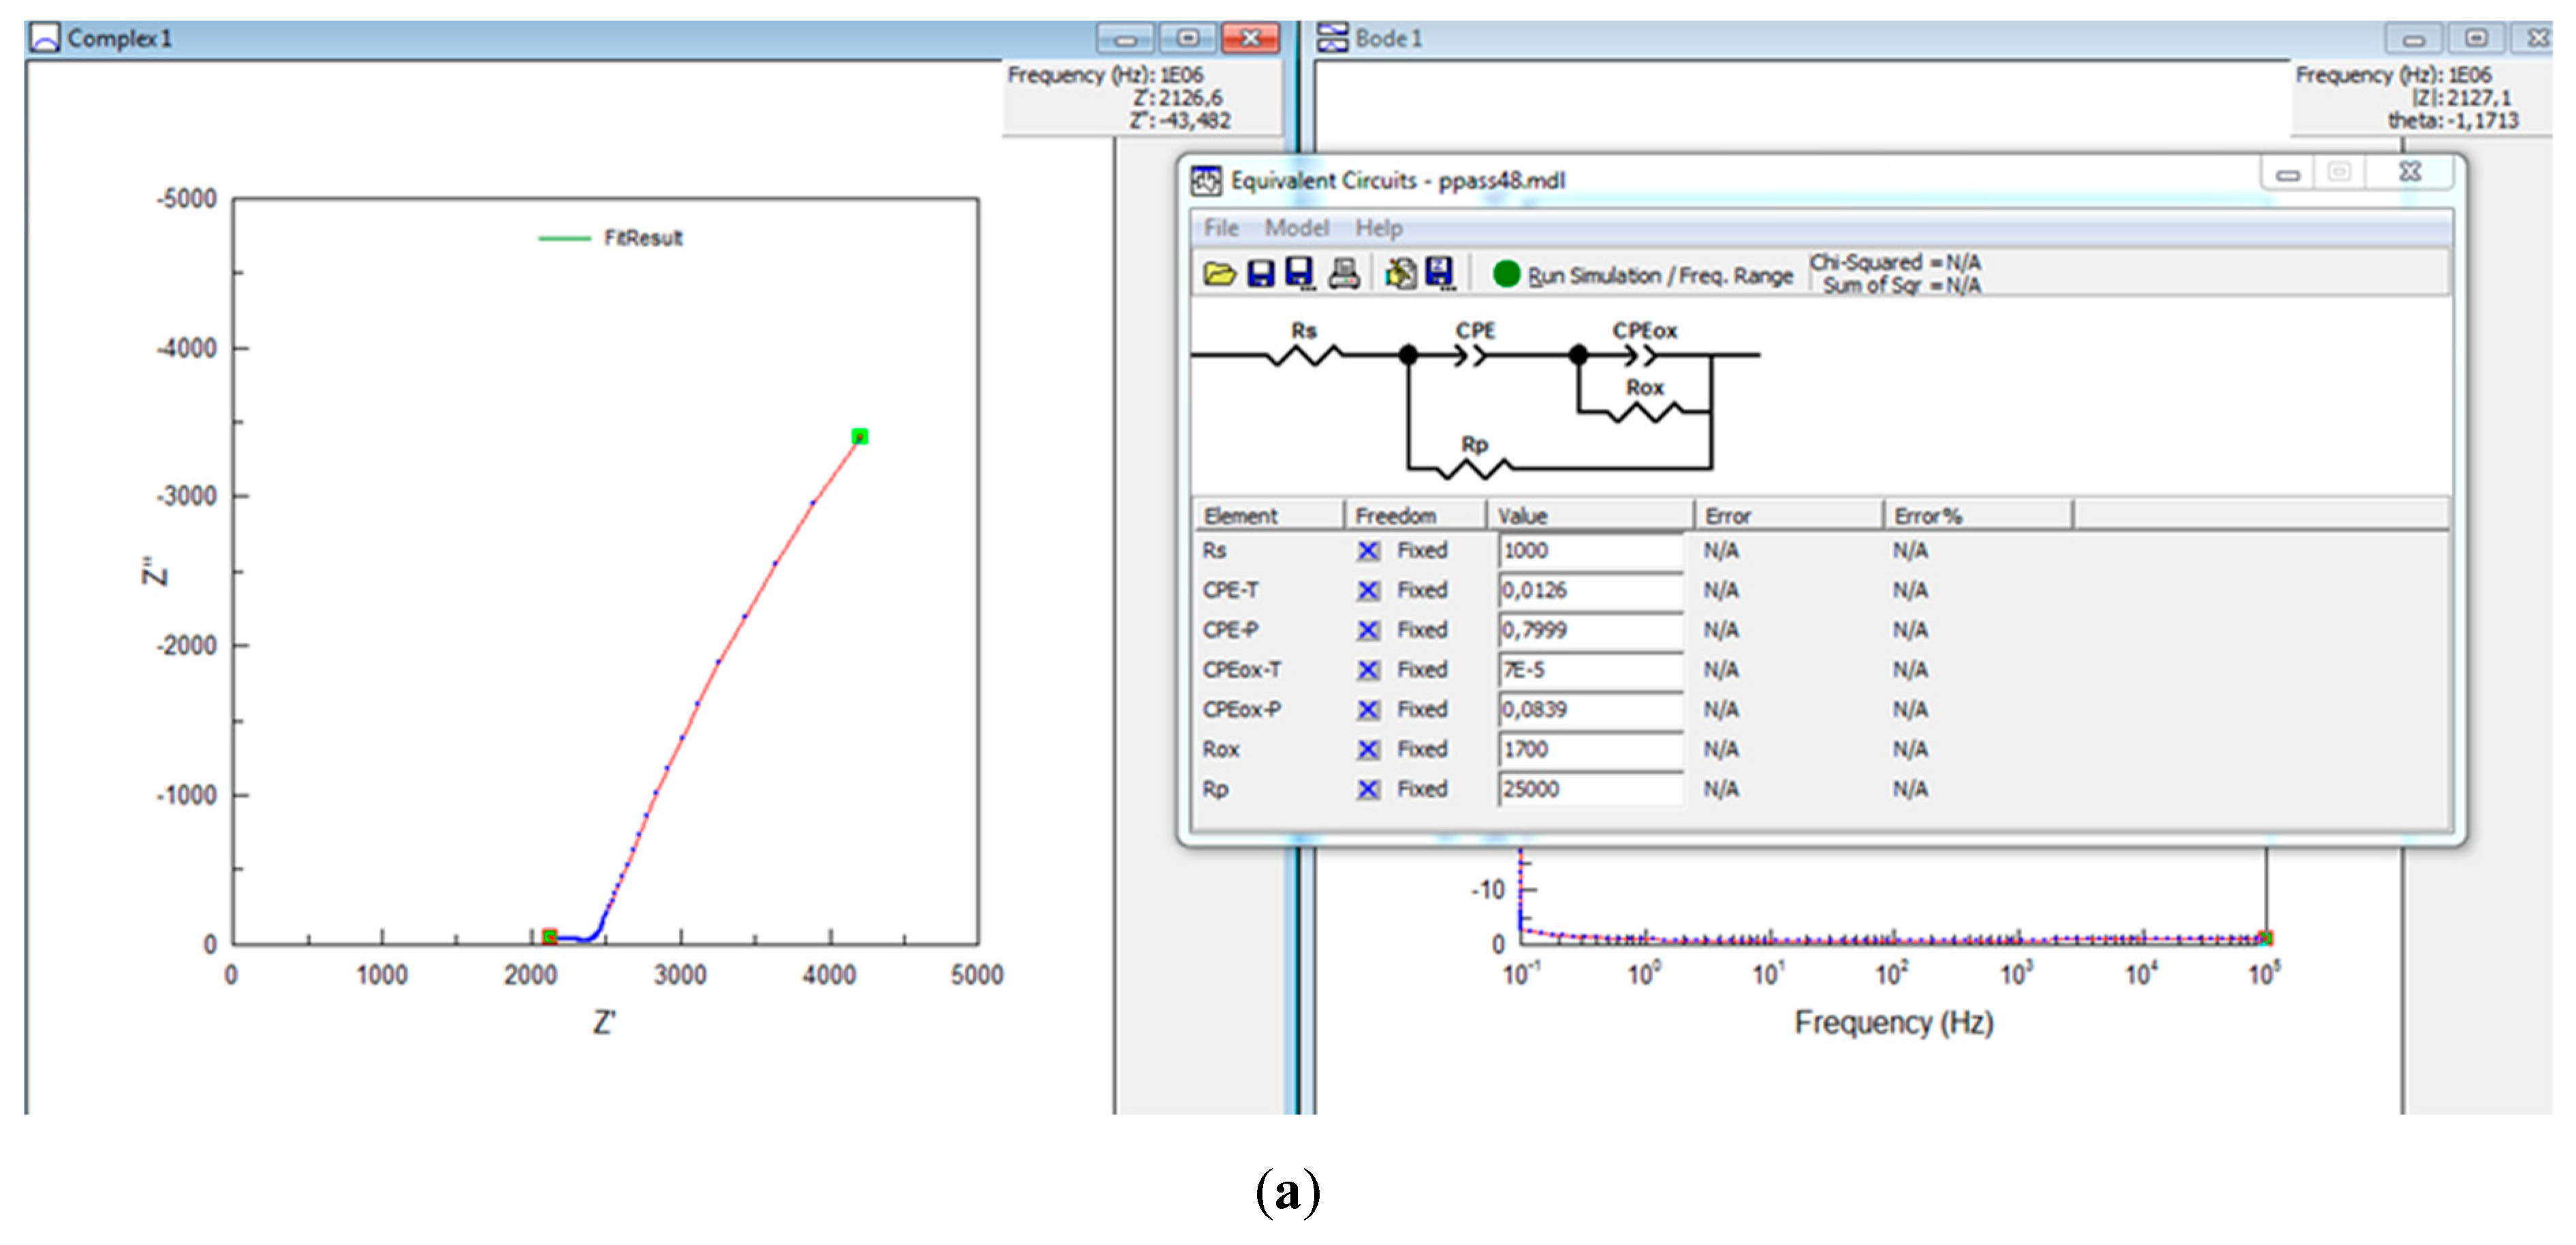This screenshot has width=2576, height=1245.
Task: Click the Save As floppy icon
Action: point(1299,273)
